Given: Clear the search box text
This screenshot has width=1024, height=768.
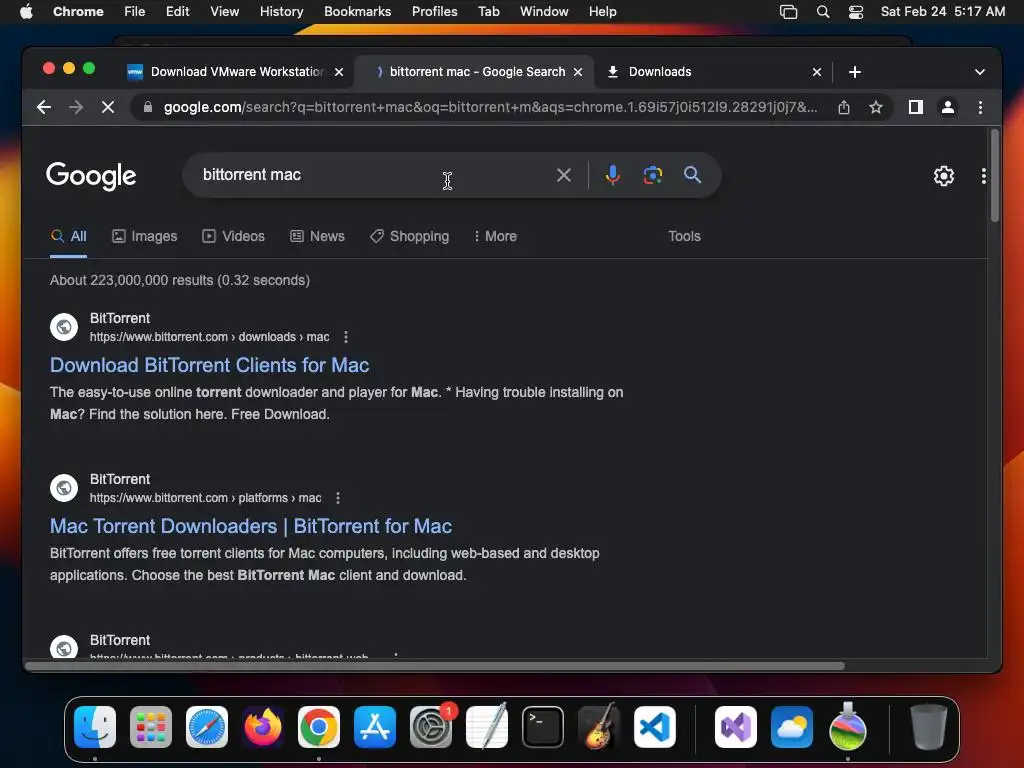Looking at the screenshot, I should pos(564,175).
